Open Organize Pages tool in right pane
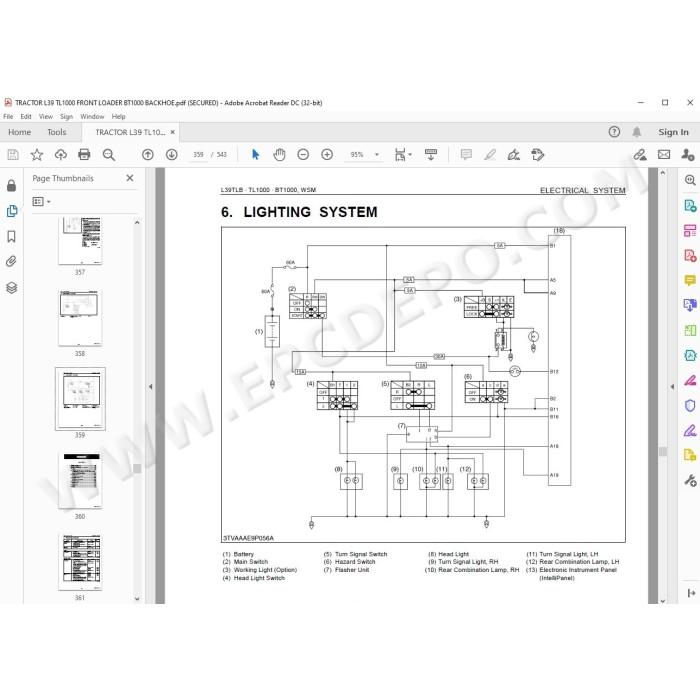 [690, 231]
